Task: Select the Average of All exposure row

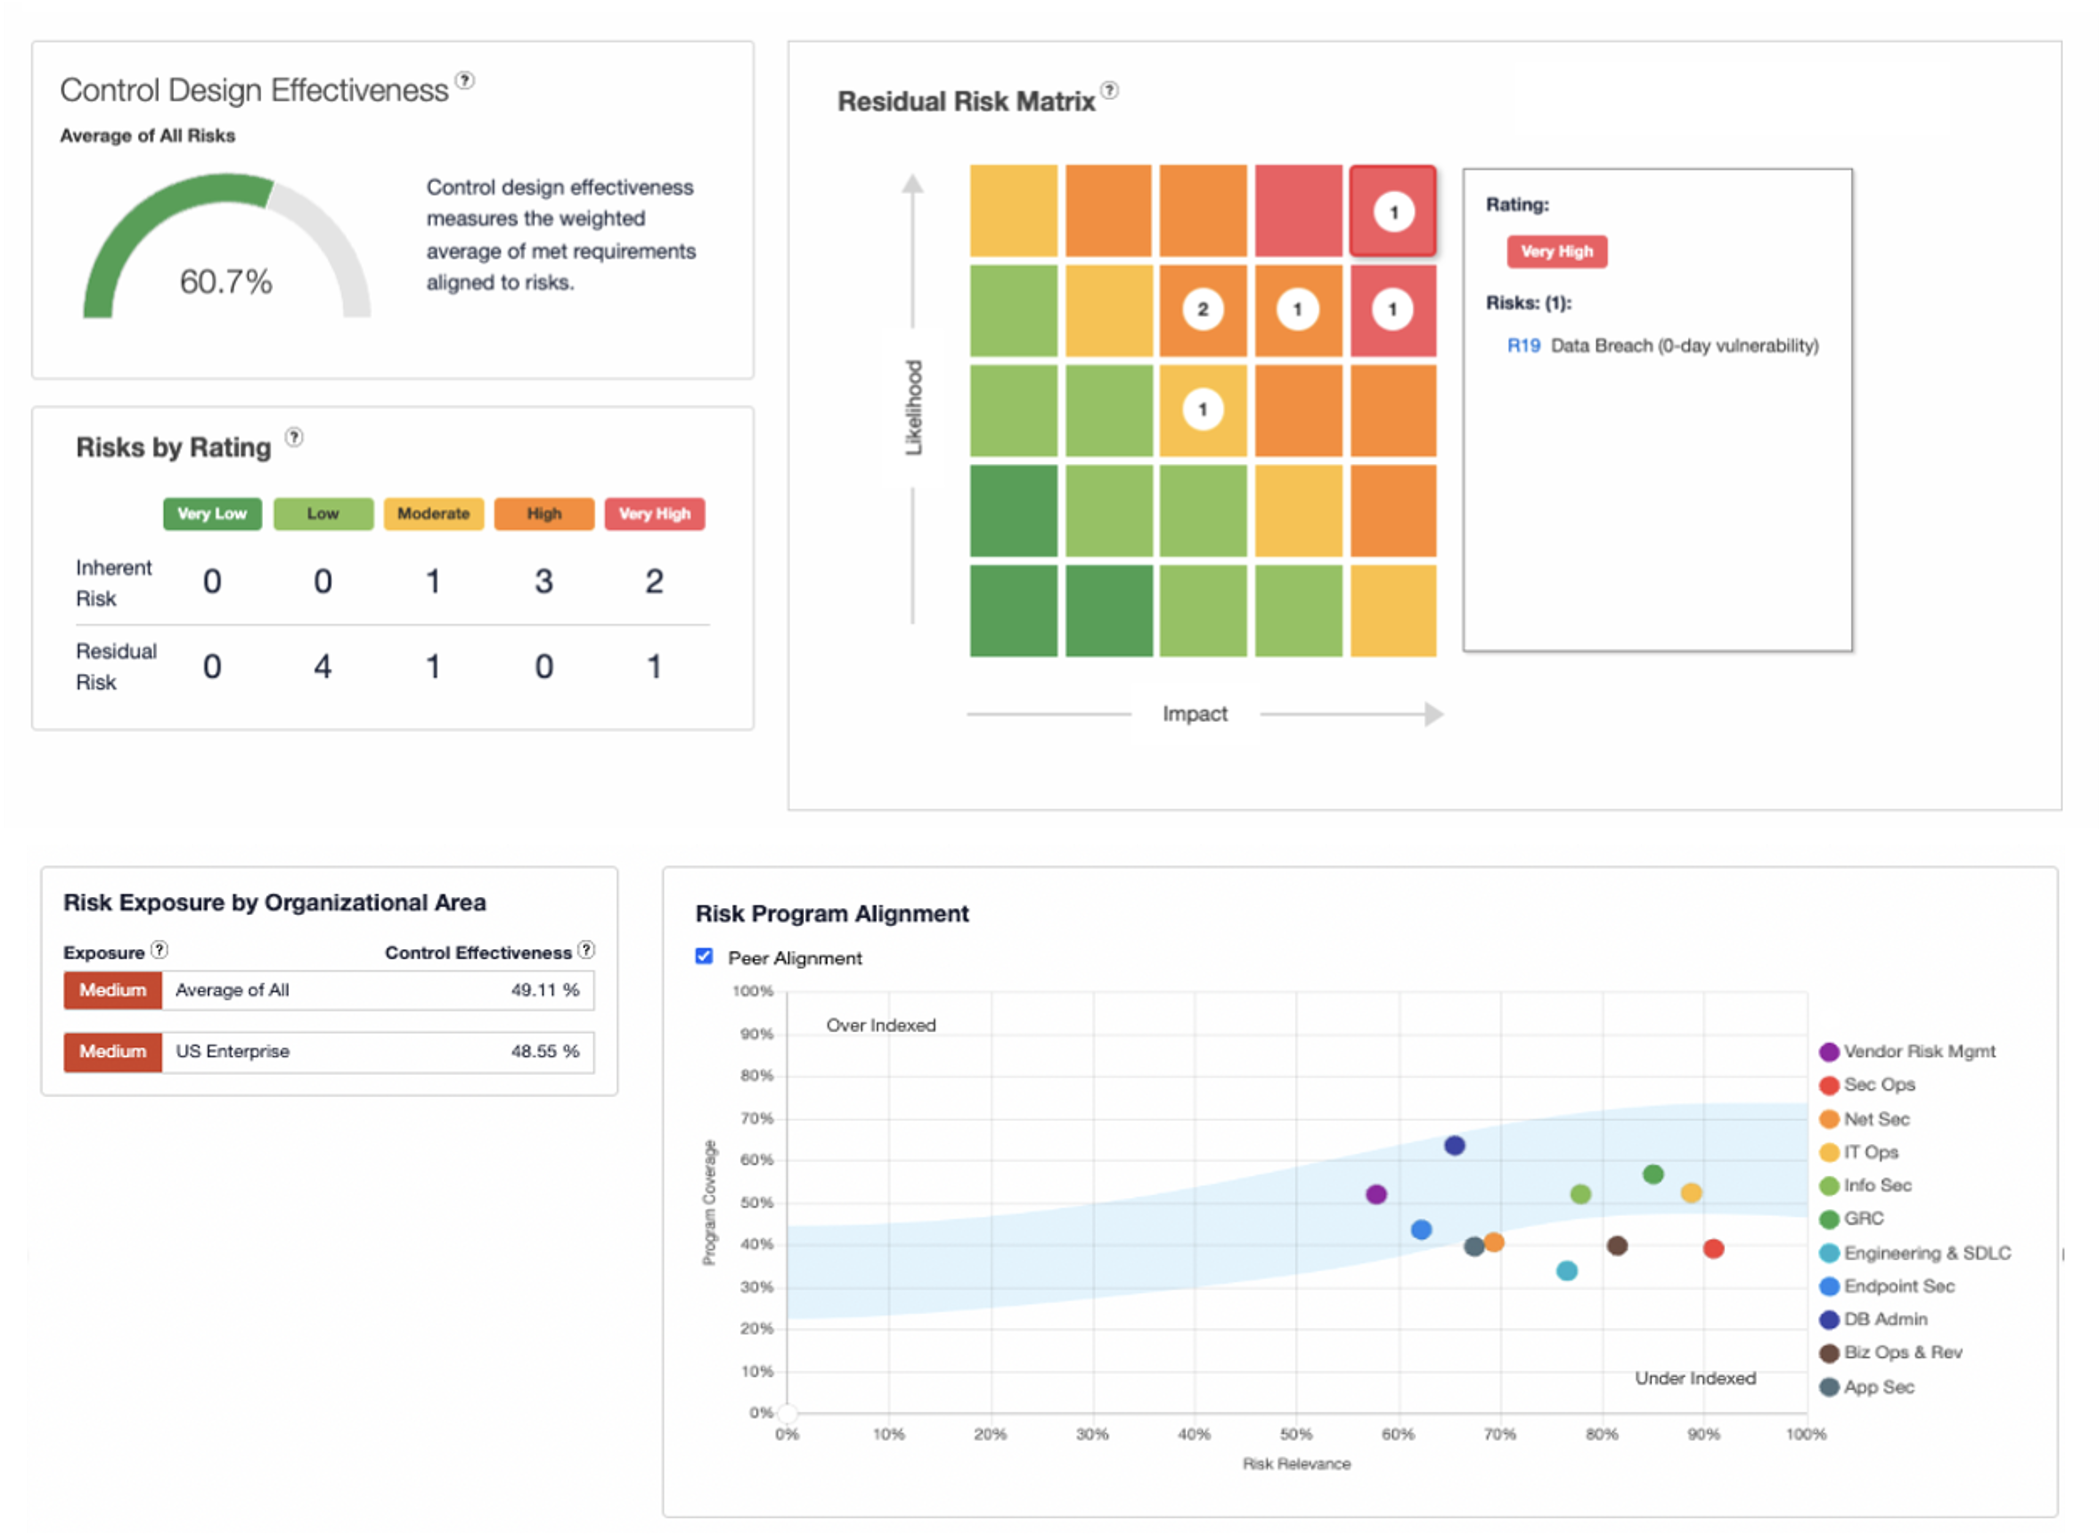Action: click(x=329, y=990)
